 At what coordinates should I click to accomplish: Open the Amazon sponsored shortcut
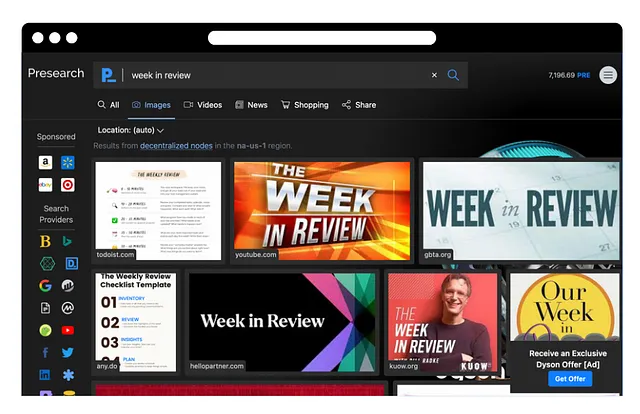click(x=45, y=162)
